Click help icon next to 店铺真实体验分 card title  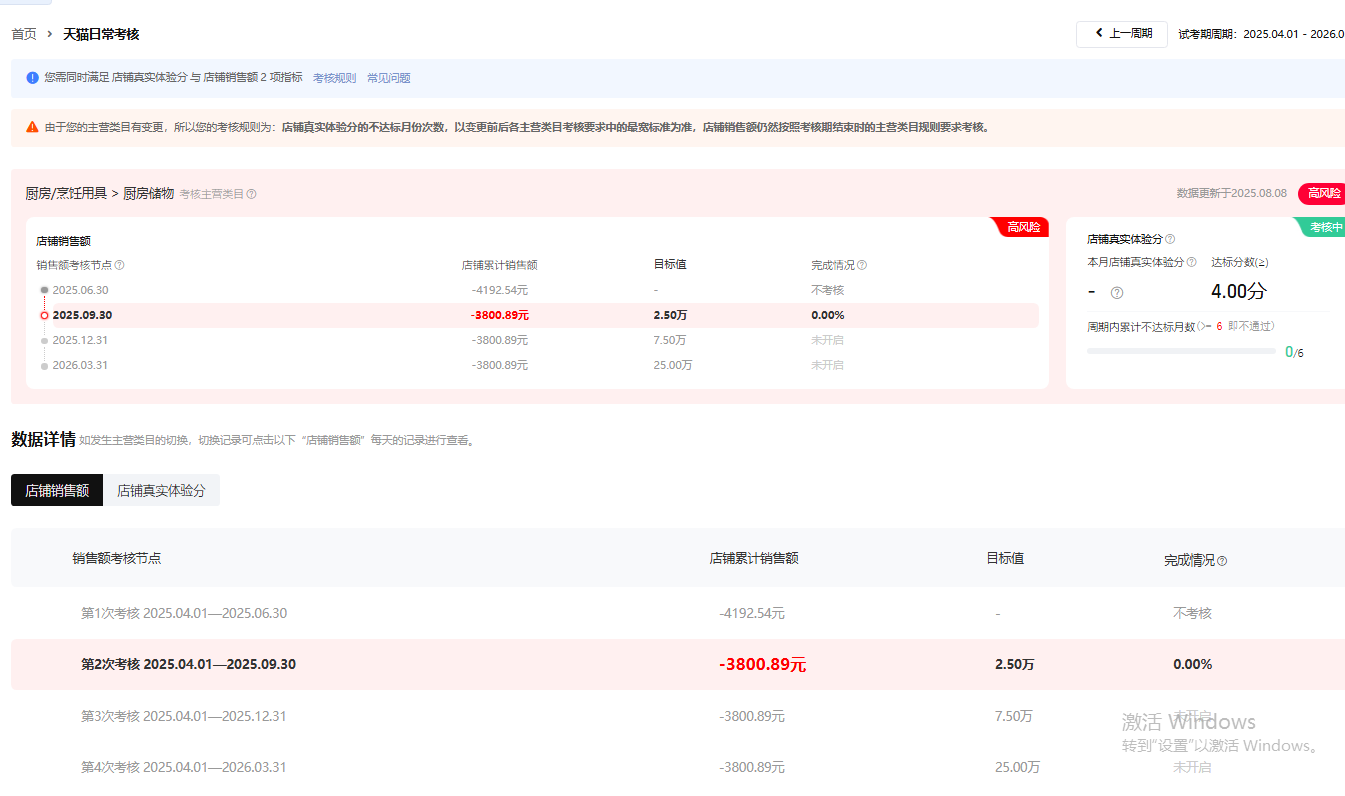pyautogui.click(x=1170, y=239)
